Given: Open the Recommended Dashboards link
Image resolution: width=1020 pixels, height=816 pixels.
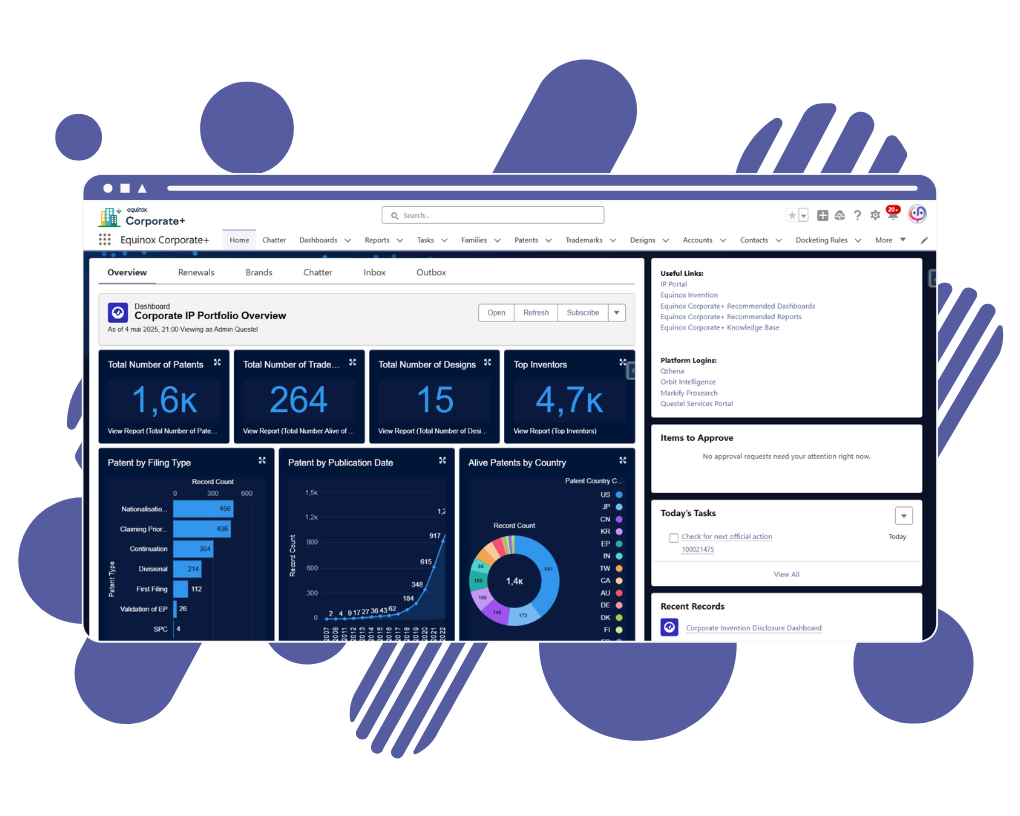Looking at the screenshot, I should coord(738,306).
